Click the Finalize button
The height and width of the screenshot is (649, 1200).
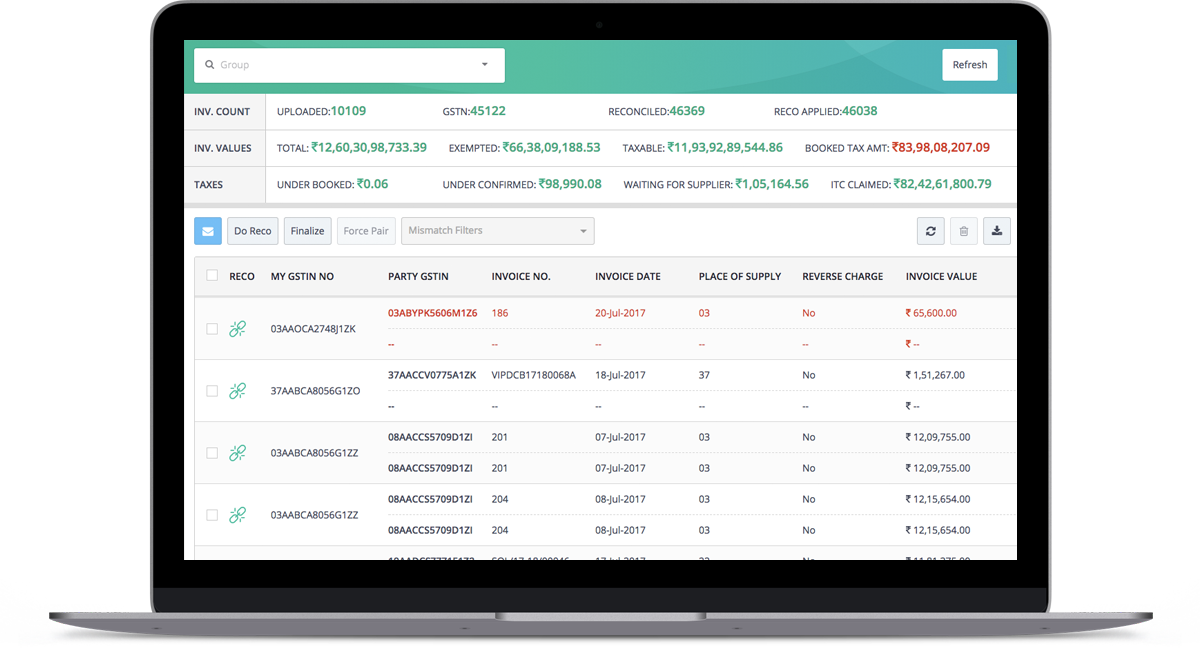coord(308,231)
